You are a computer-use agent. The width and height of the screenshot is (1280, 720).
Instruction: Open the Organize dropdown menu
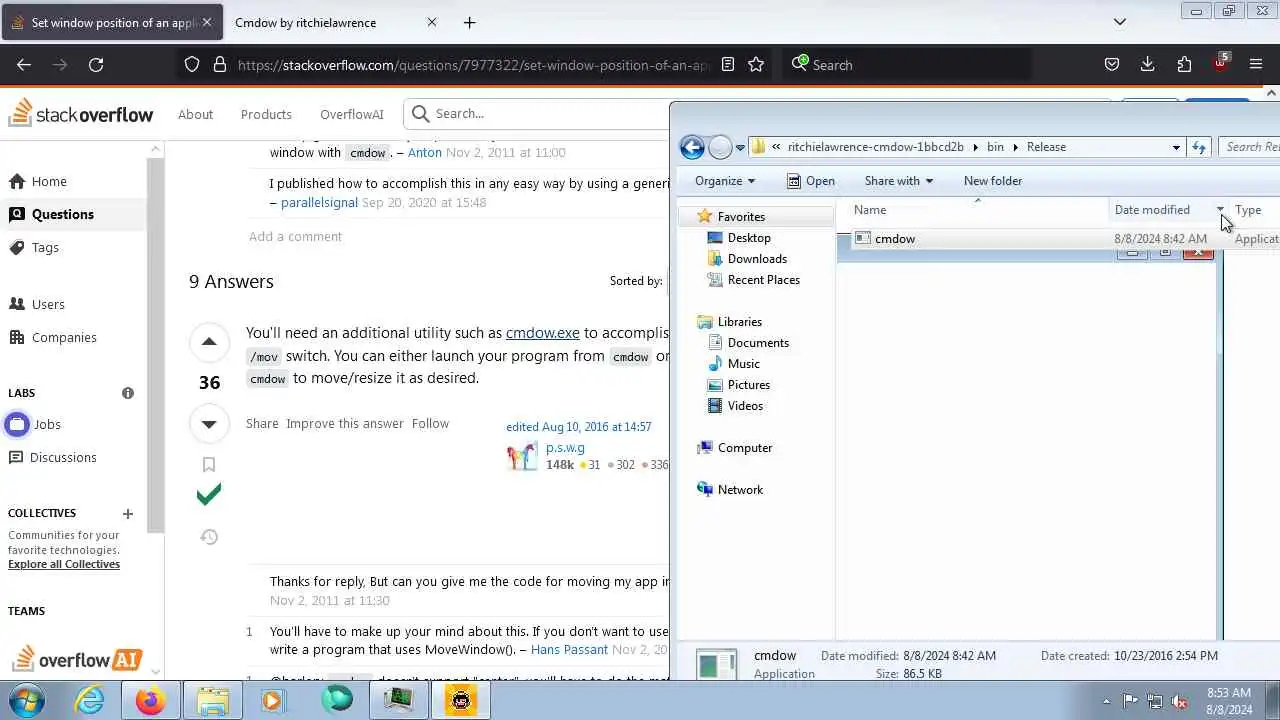pos(725,181)
